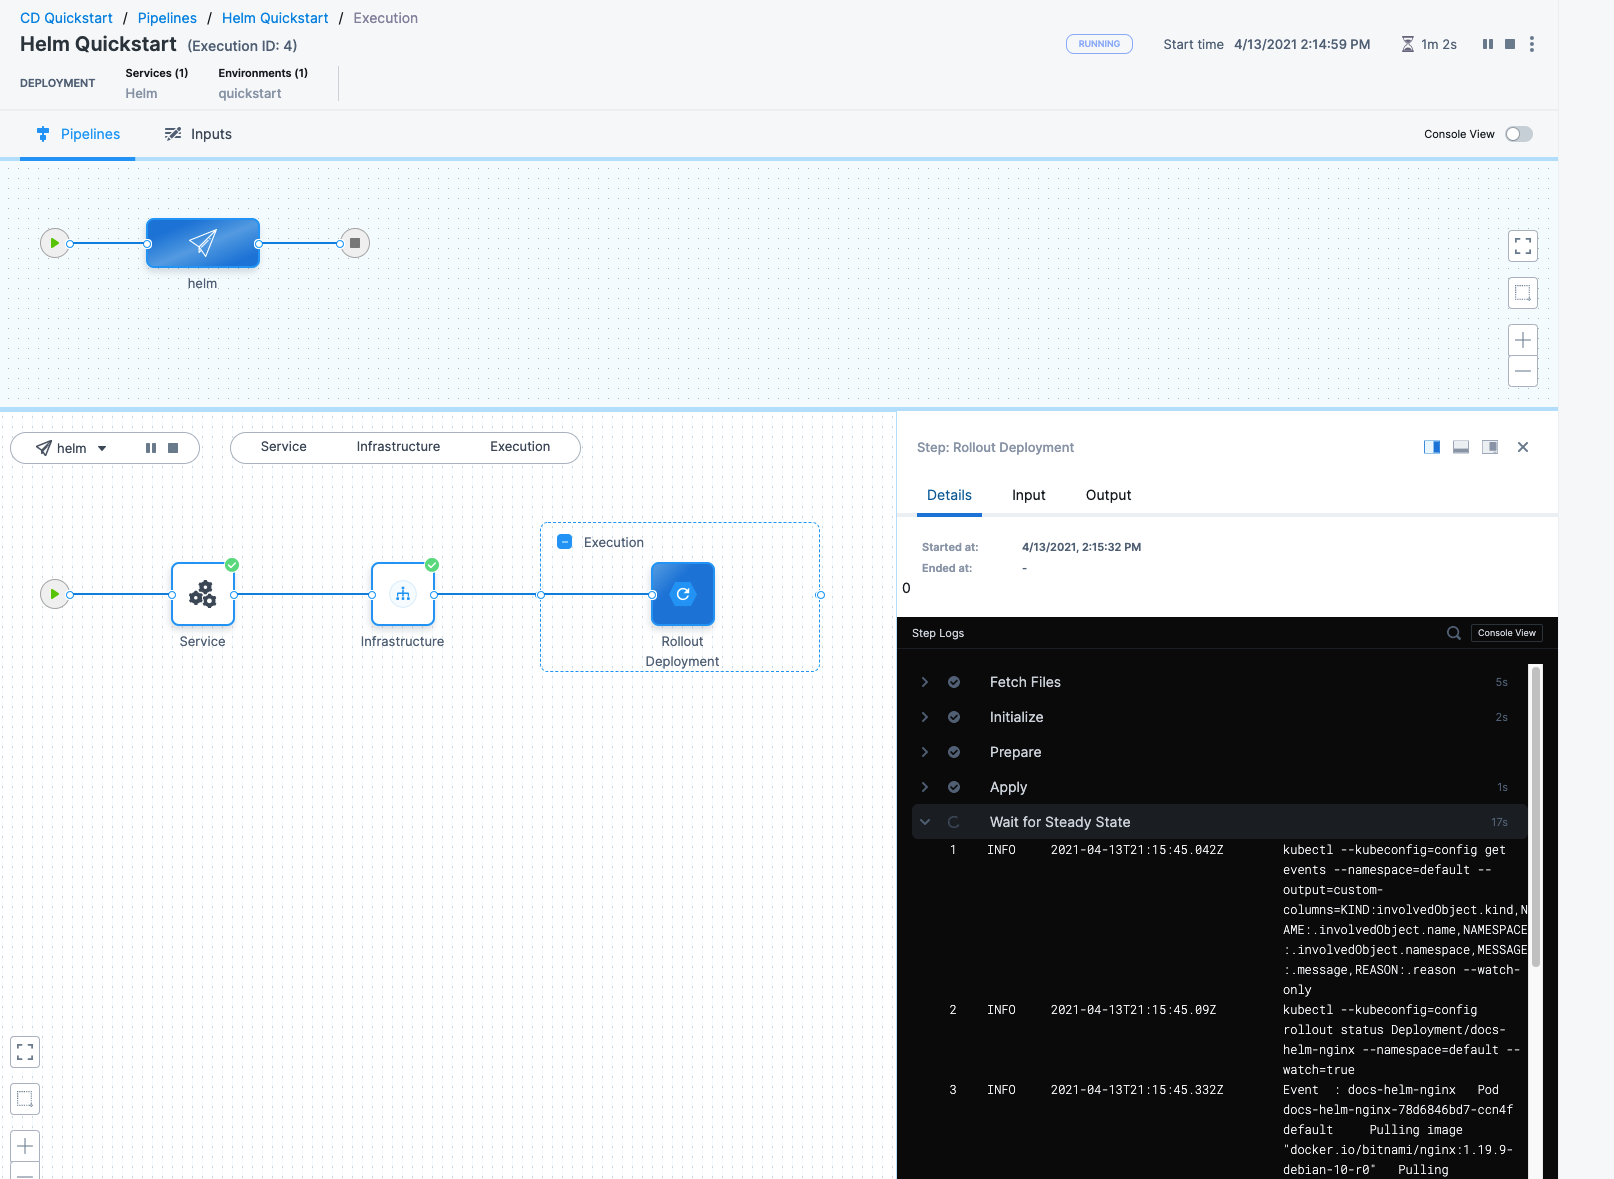The image size is (1614, 1179).
Task: Select the Execution stage section
Action: [520, 447]
